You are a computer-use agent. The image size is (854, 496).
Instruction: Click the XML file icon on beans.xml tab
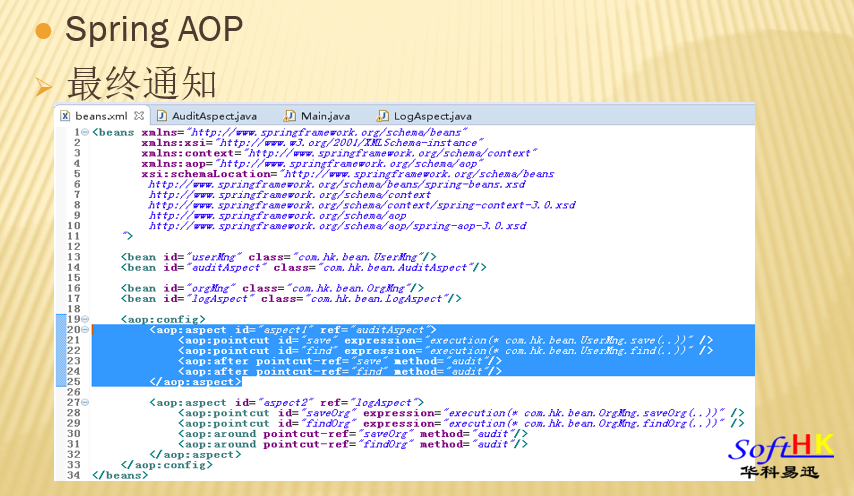(x=65, y=115)
